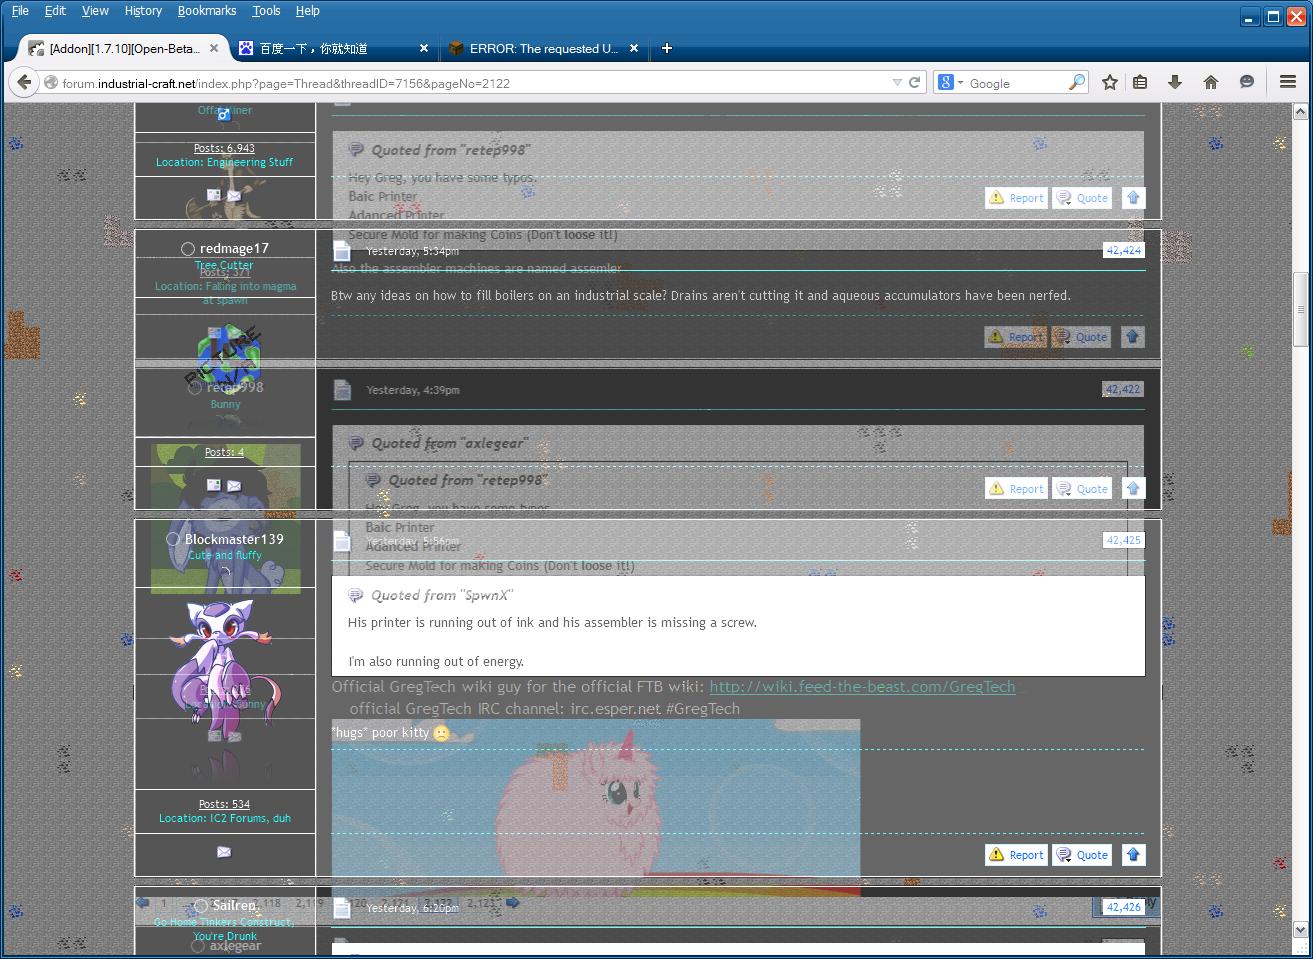Image resolution: width=1313 pixels, height=959 pixels.
Task: Click the chat smiley toolbar icon
Action: [x=1246, y=83]
